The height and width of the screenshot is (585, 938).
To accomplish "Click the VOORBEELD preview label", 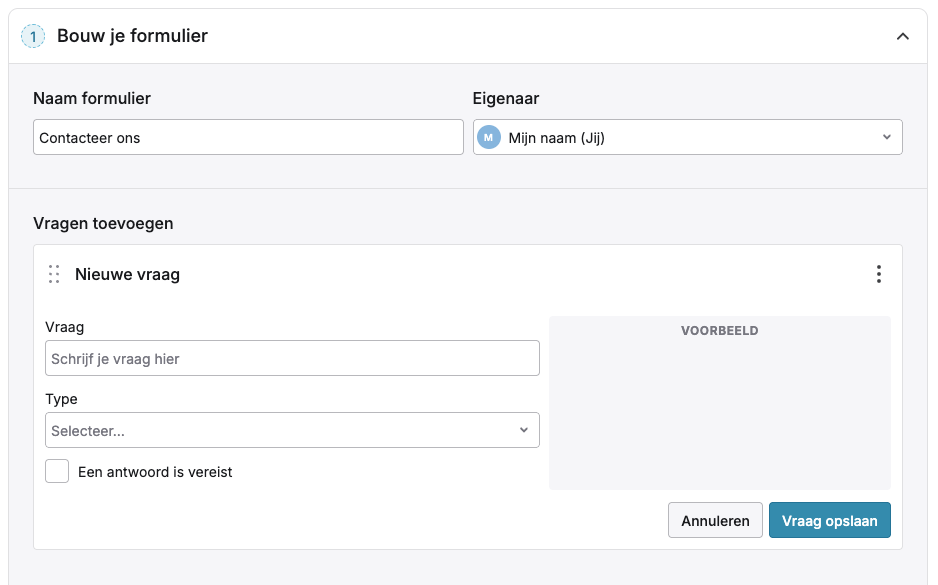I will pos(720,331).
